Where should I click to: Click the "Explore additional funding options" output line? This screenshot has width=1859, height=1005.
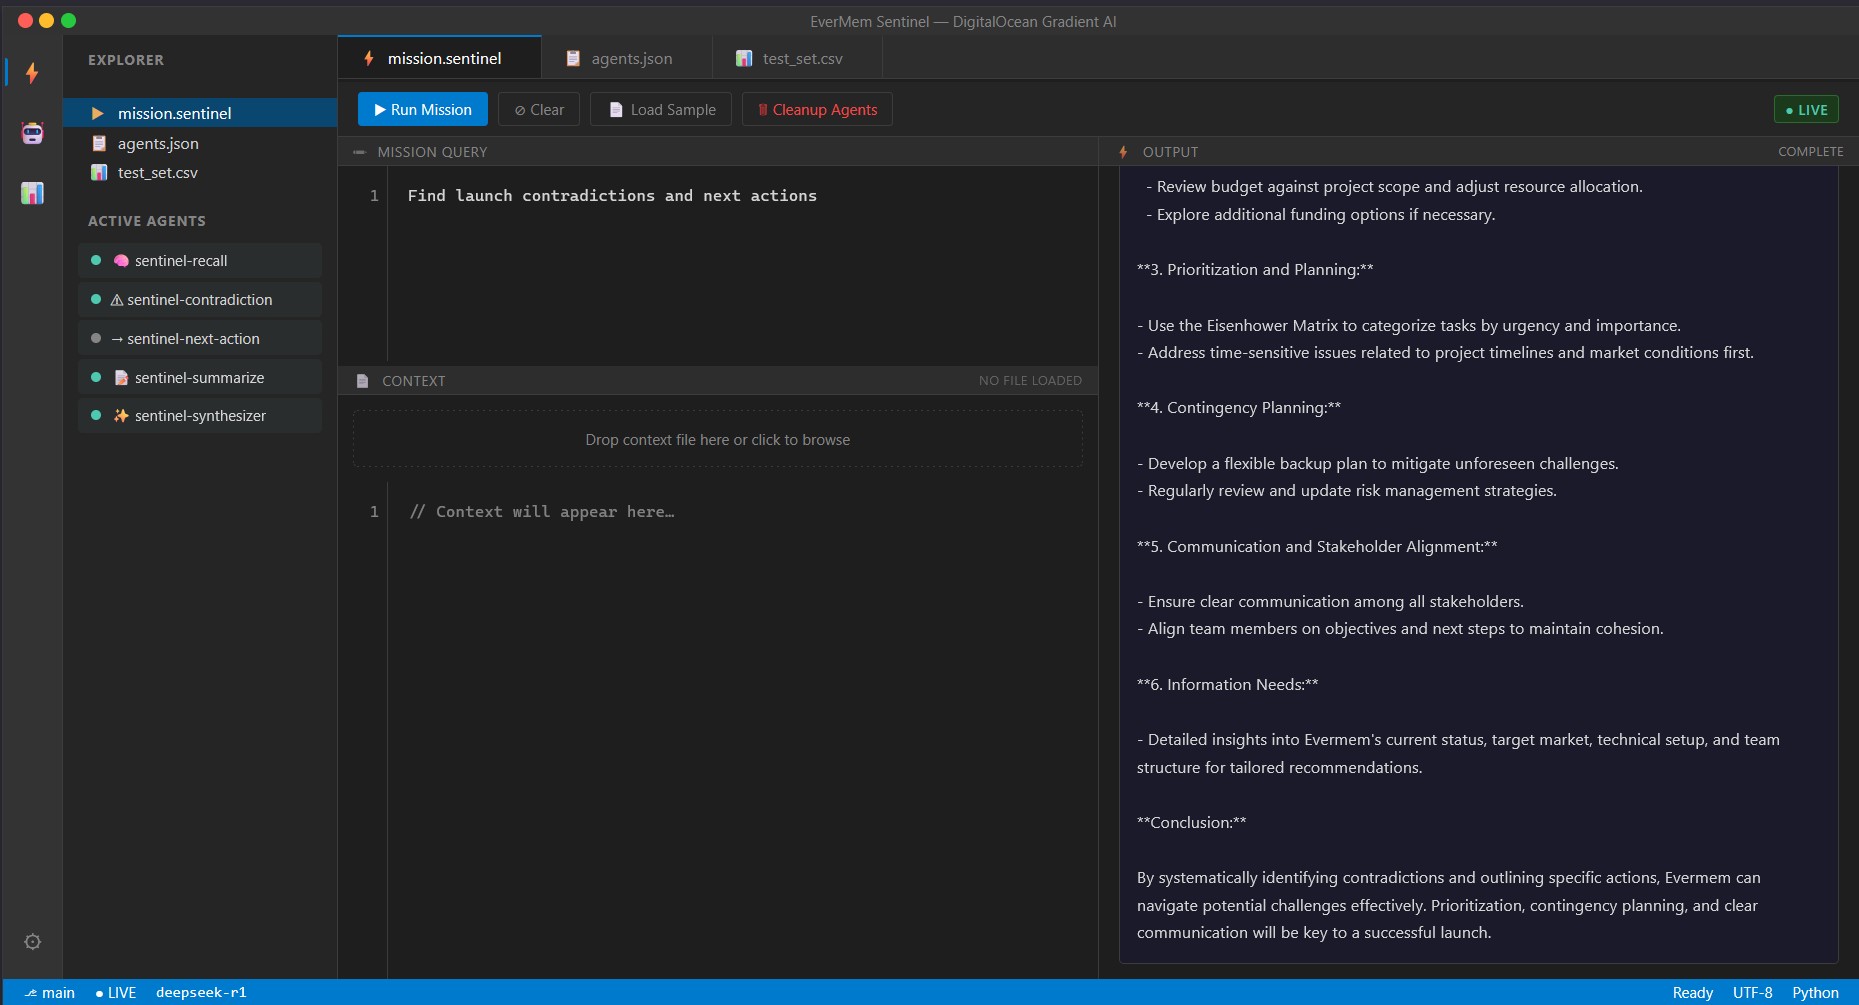[1321, 215]
